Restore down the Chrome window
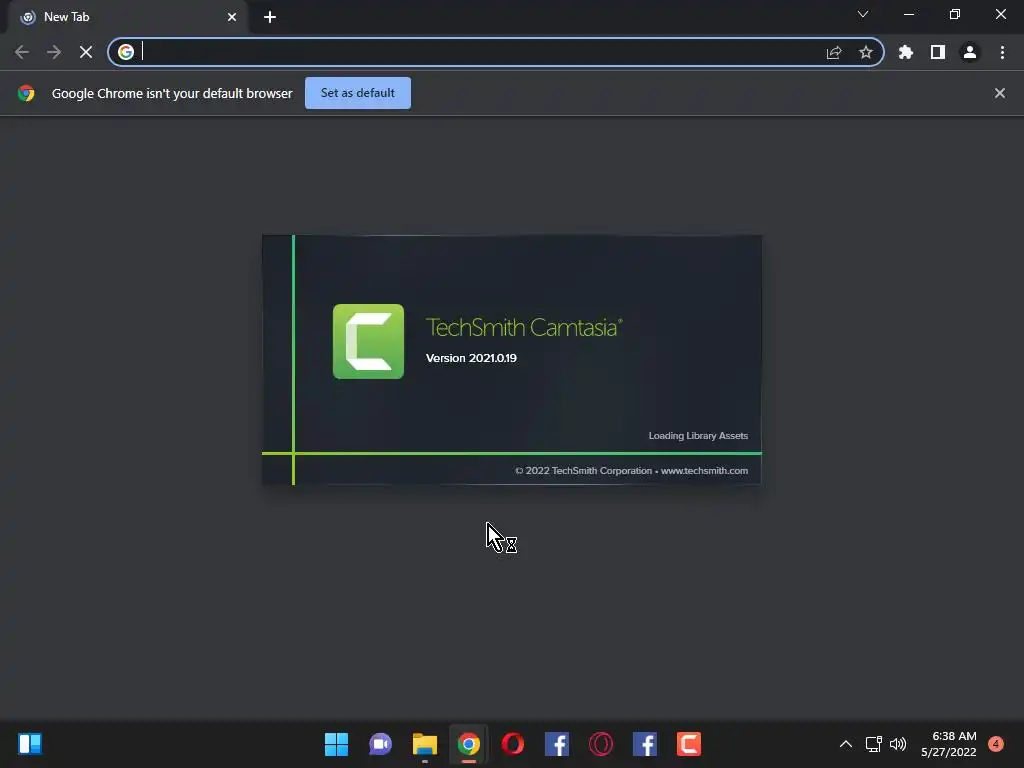This screenshot has width=1024, height=768. 955,14
